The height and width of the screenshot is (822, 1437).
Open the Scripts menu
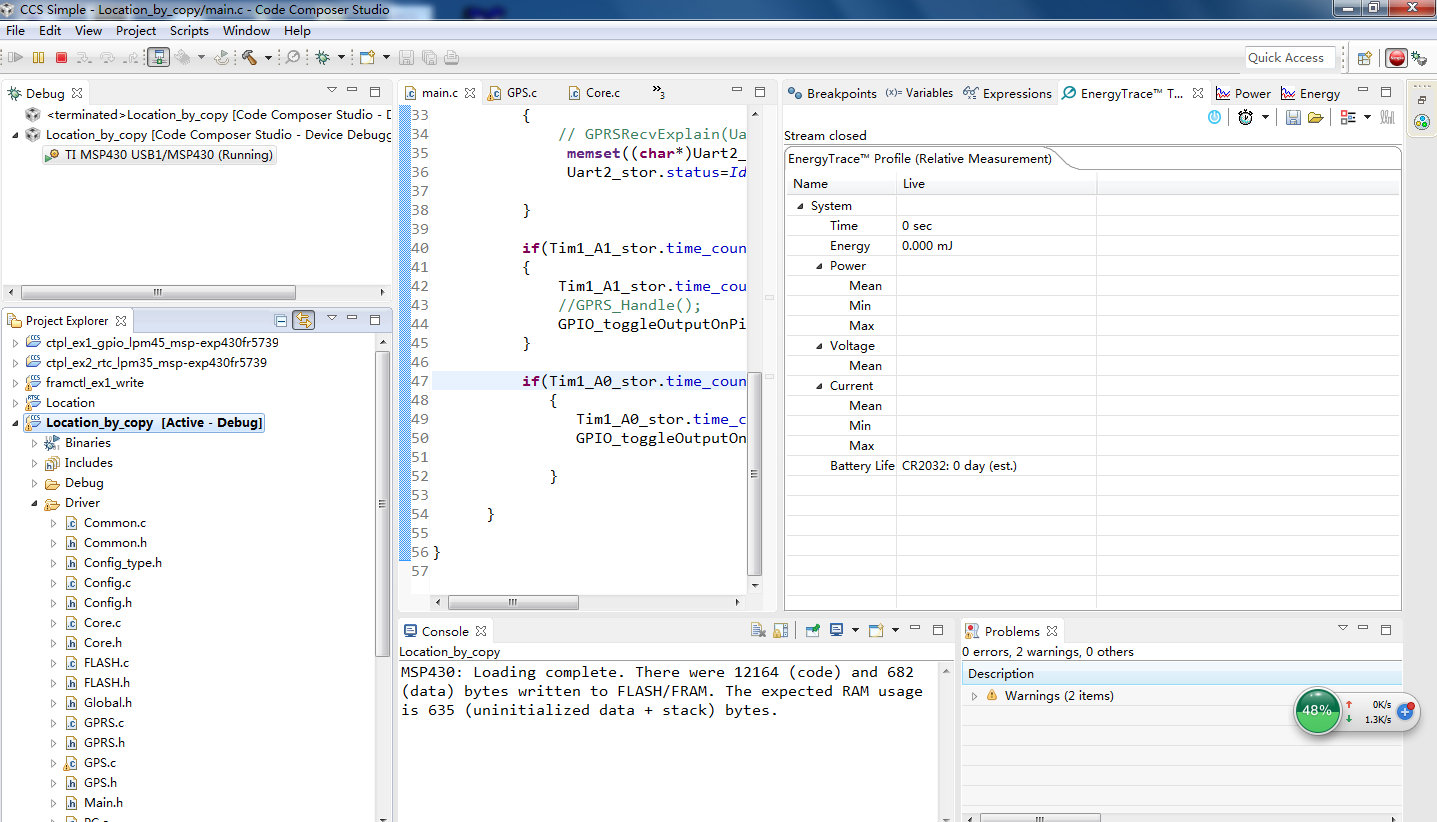click(189, 31)
